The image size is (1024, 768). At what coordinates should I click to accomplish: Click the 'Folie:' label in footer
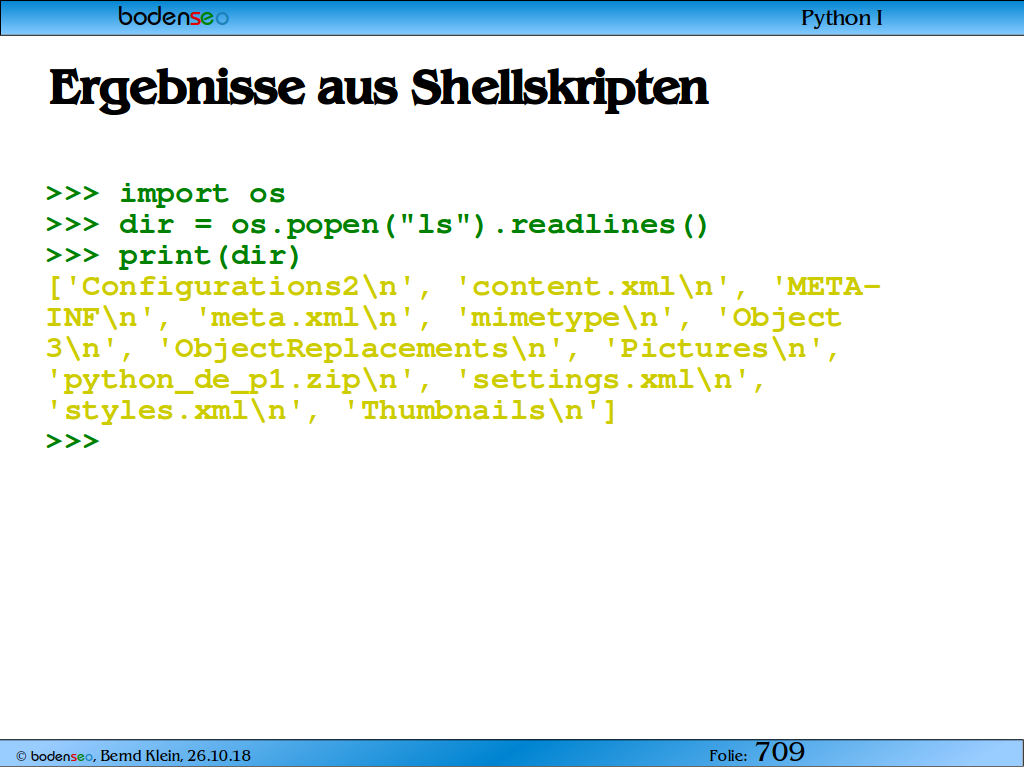[x=728, y=756]
